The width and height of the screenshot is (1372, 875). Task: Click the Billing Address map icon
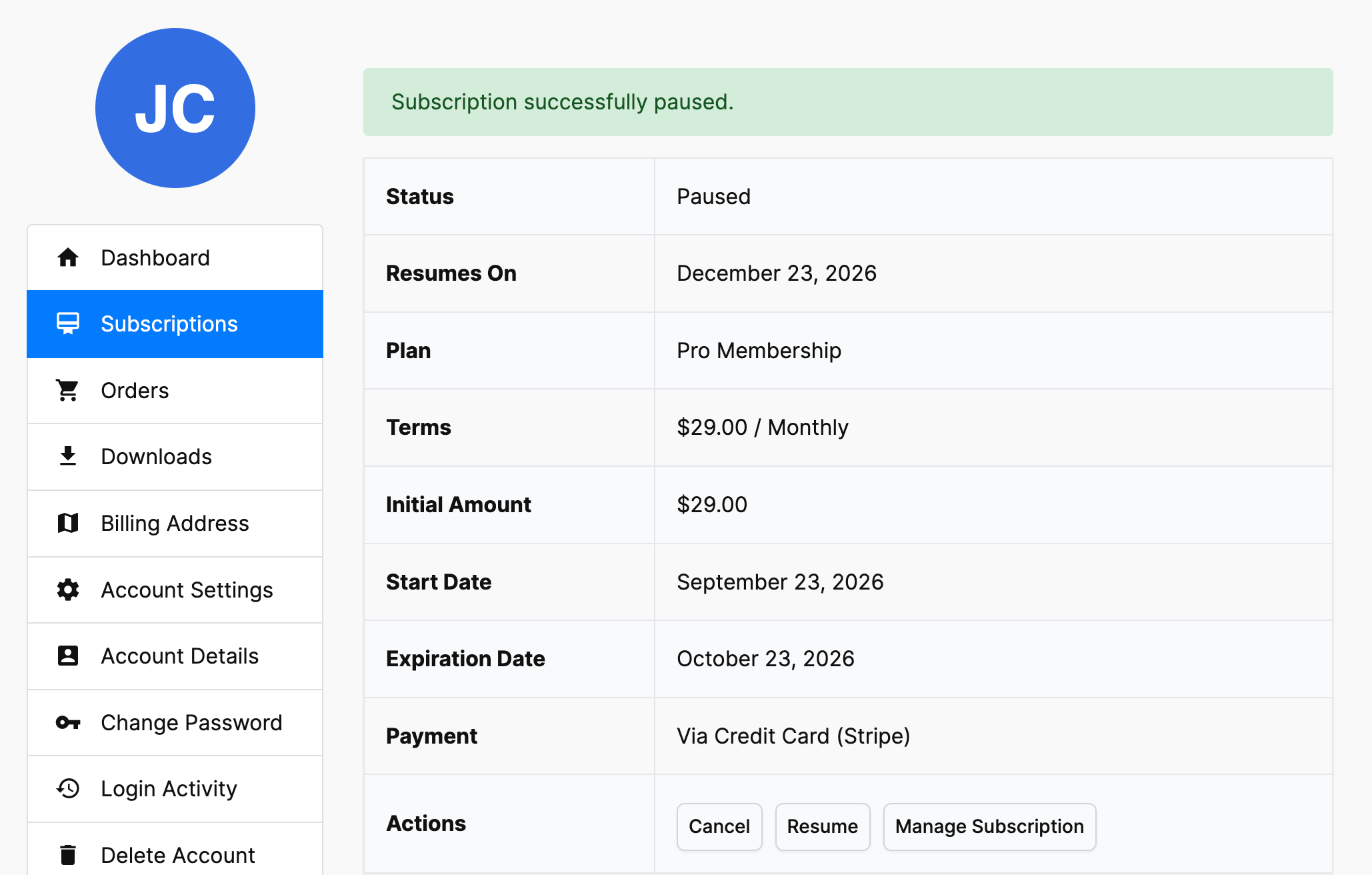tap(68, 523)
